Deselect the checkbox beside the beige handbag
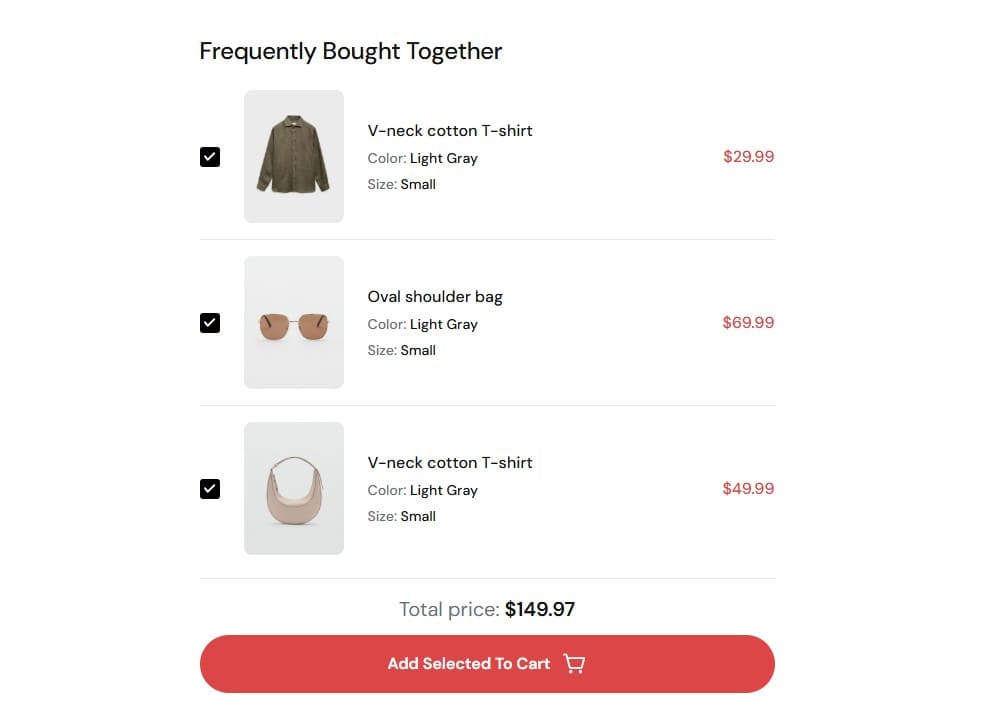993x722 pixels. click(210, 489)
